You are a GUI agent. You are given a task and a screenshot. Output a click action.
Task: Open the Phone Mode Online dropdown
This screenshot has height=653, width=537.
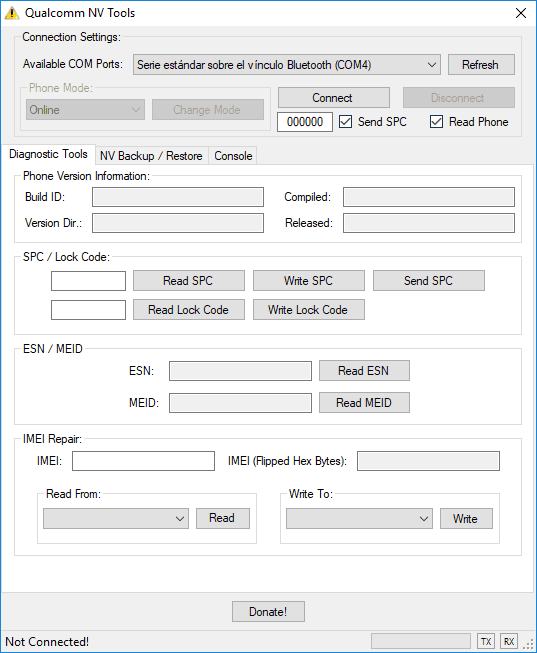click(85, 110)
